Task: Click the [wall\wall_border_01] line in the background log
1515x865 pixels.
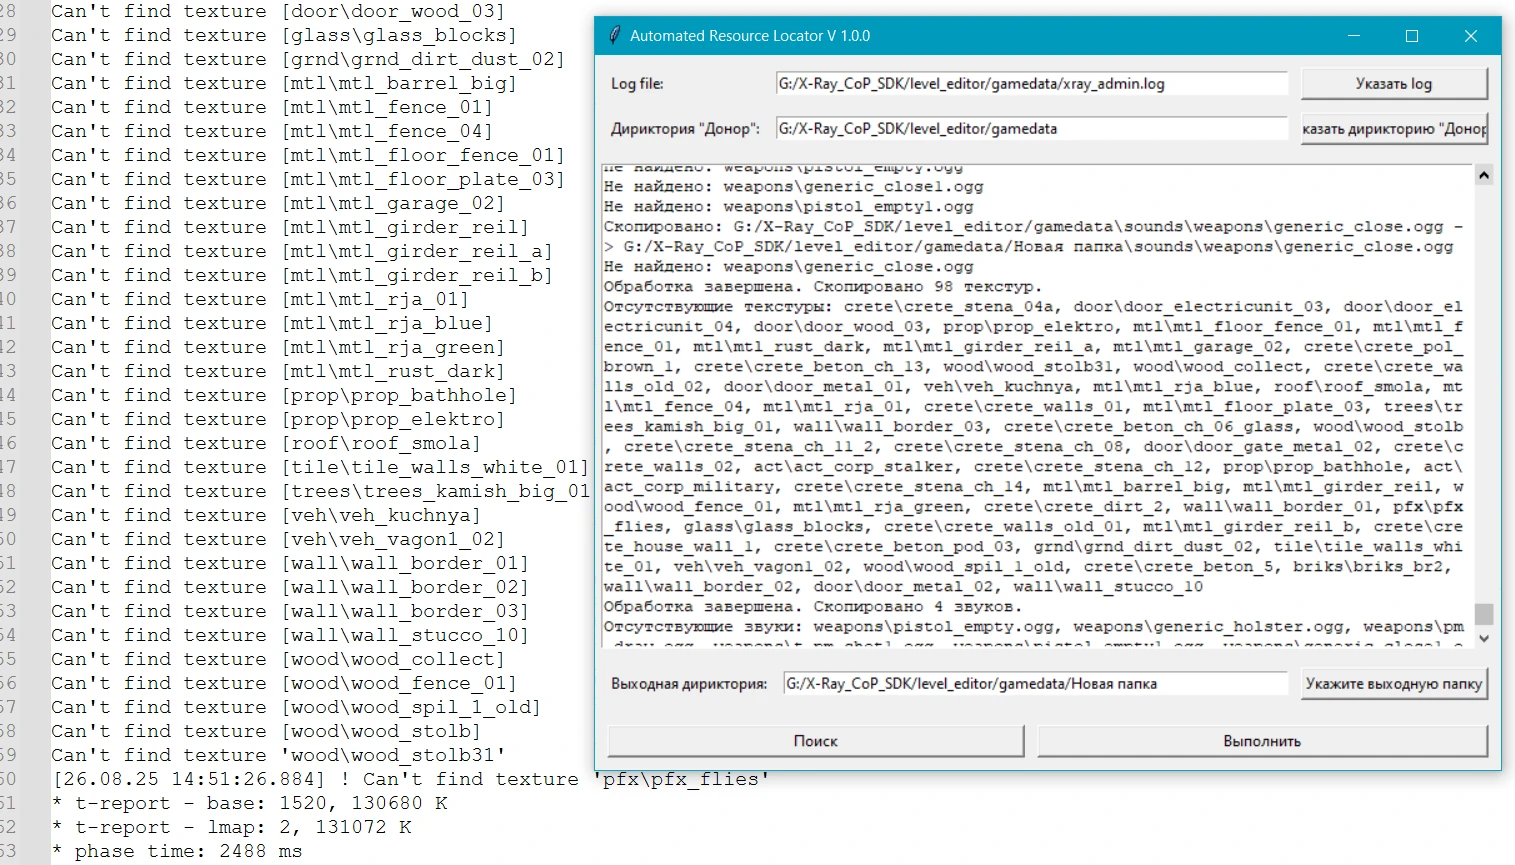Action: 290,564
